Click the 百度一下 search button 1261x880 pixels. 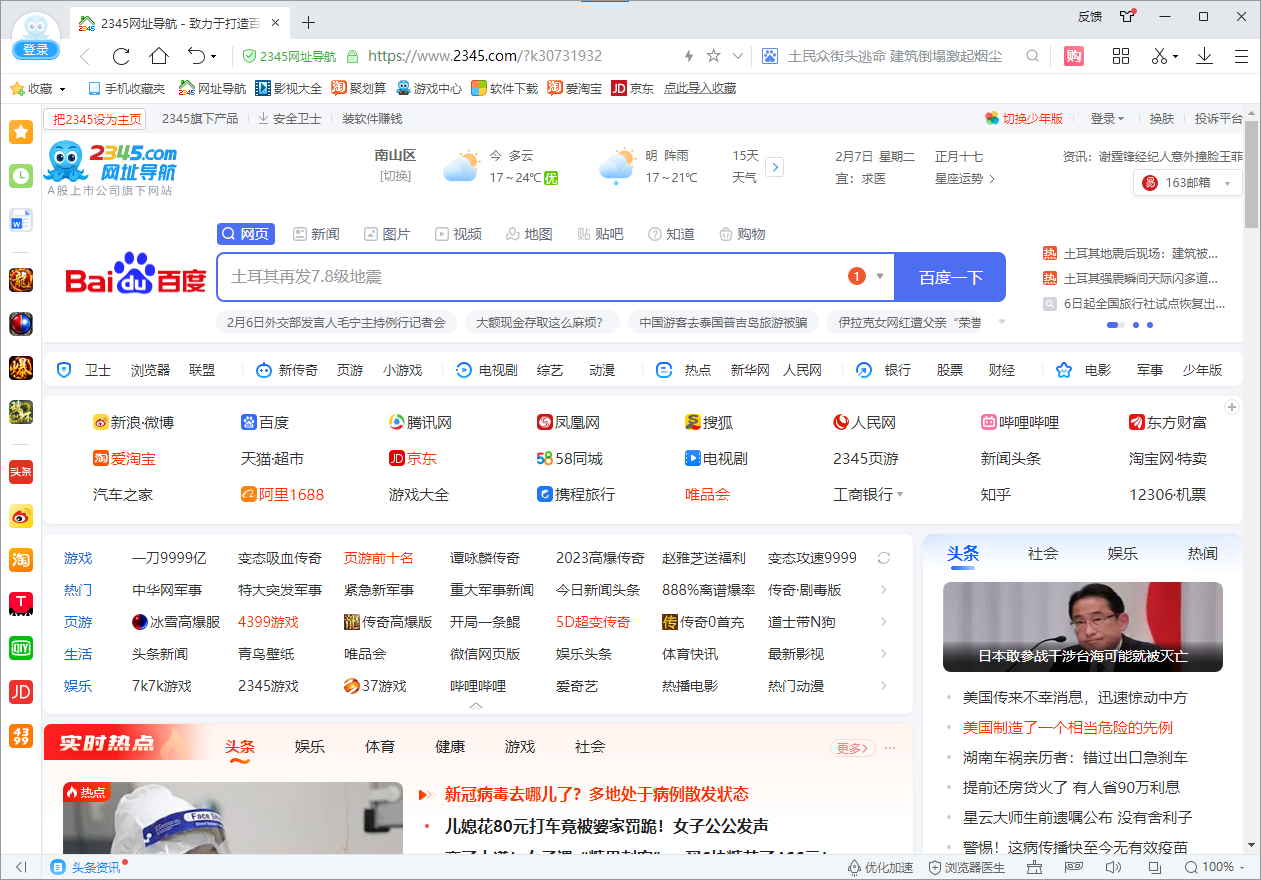pyautogui.click(x=950, y=277)
